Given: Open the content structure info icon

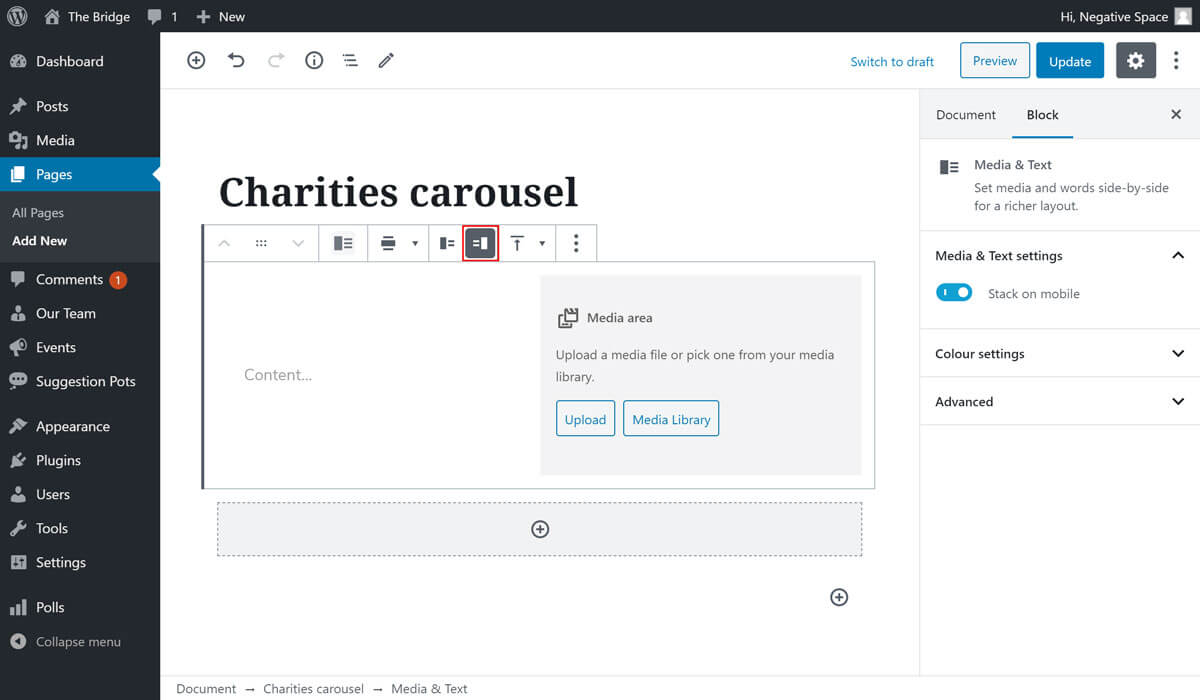Looking at the screenshot, I should (314, 61).
